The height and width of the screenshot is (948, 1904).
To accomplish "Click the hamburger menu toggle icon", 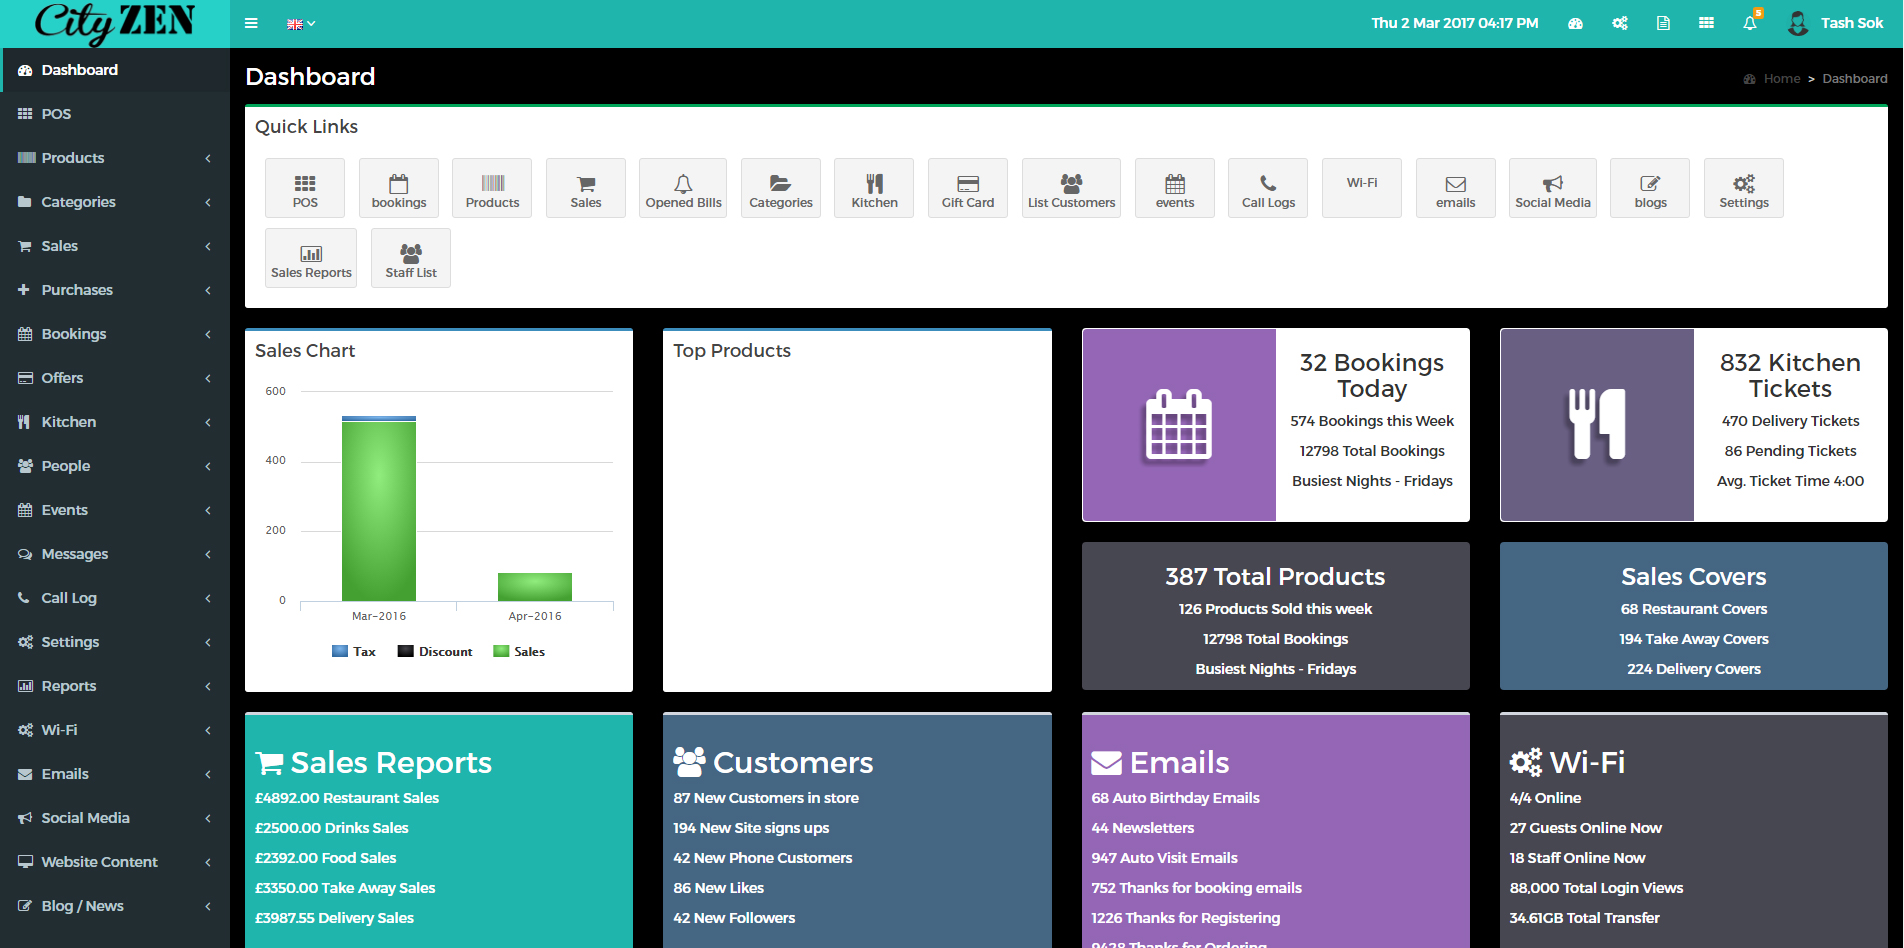I will [x=251, y=23].
